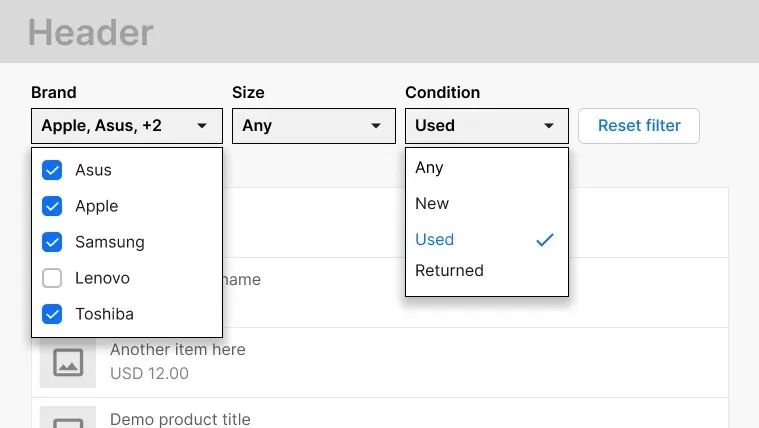759x428 pixels.
Task: Click the Condition filter label
Action: [442, 92]
